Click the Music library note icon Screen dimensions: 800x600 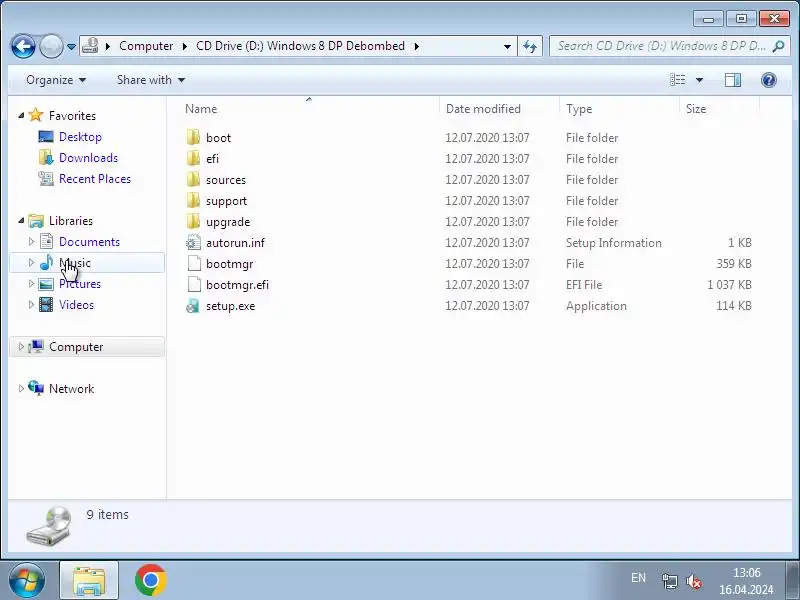point(46,262)
